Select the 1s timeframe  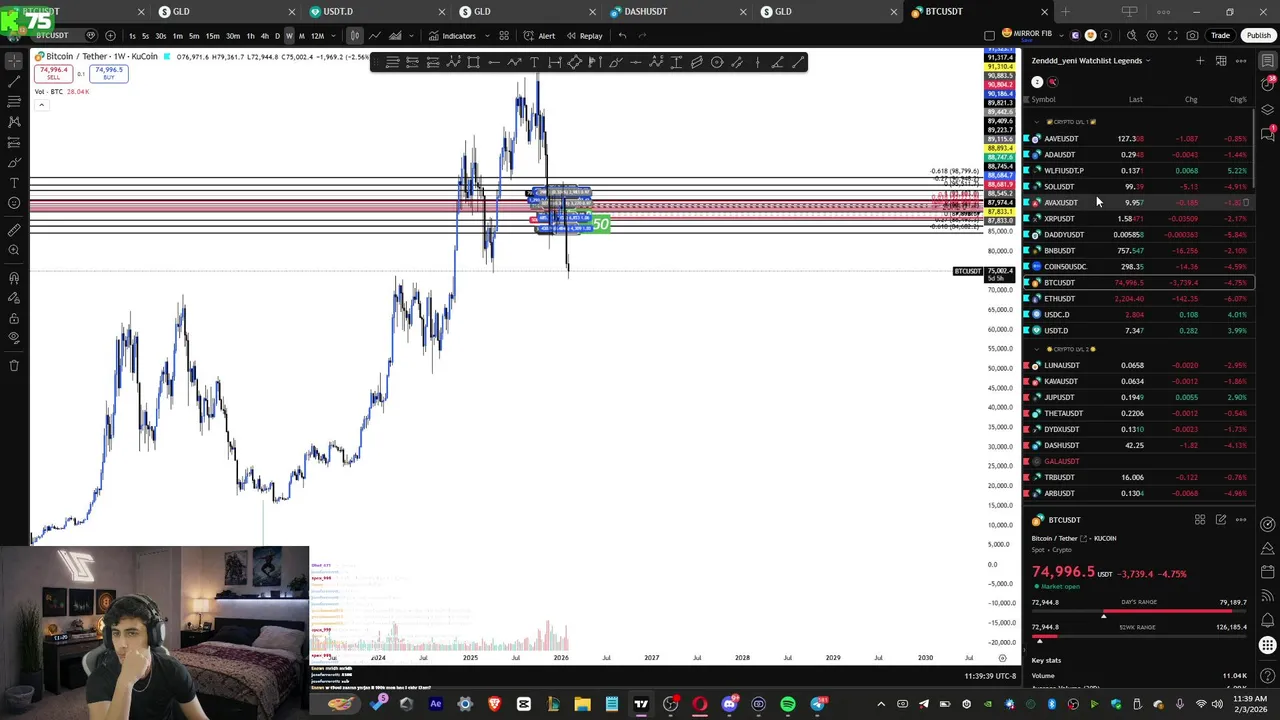tap(132, 36)
